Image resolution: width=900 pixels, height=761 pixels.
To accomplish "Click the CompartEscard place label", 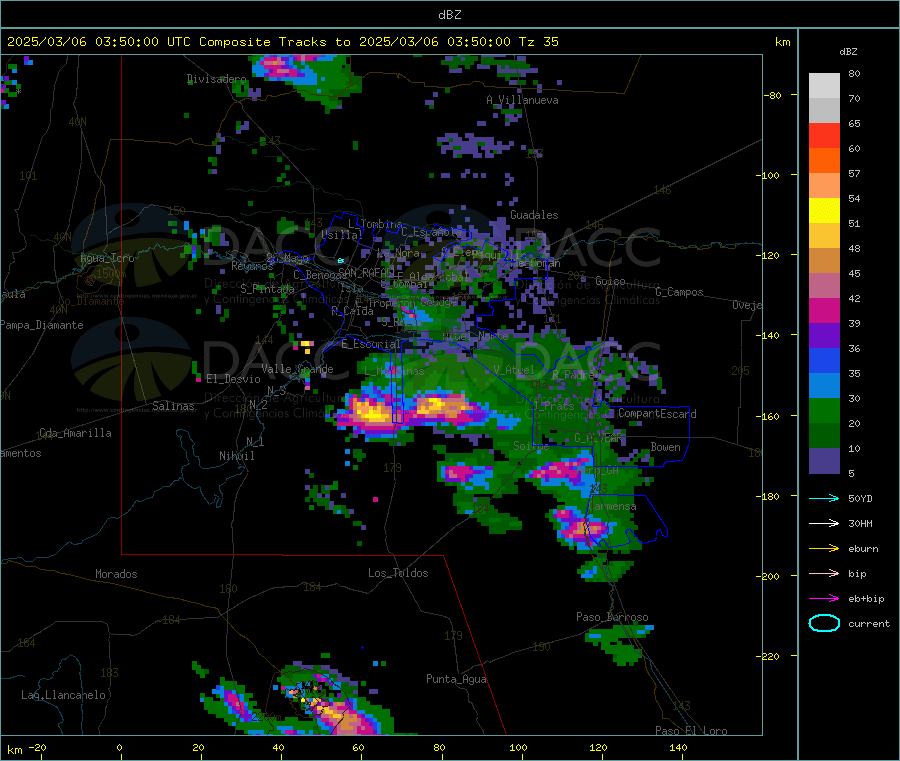I will pos(657,414).
